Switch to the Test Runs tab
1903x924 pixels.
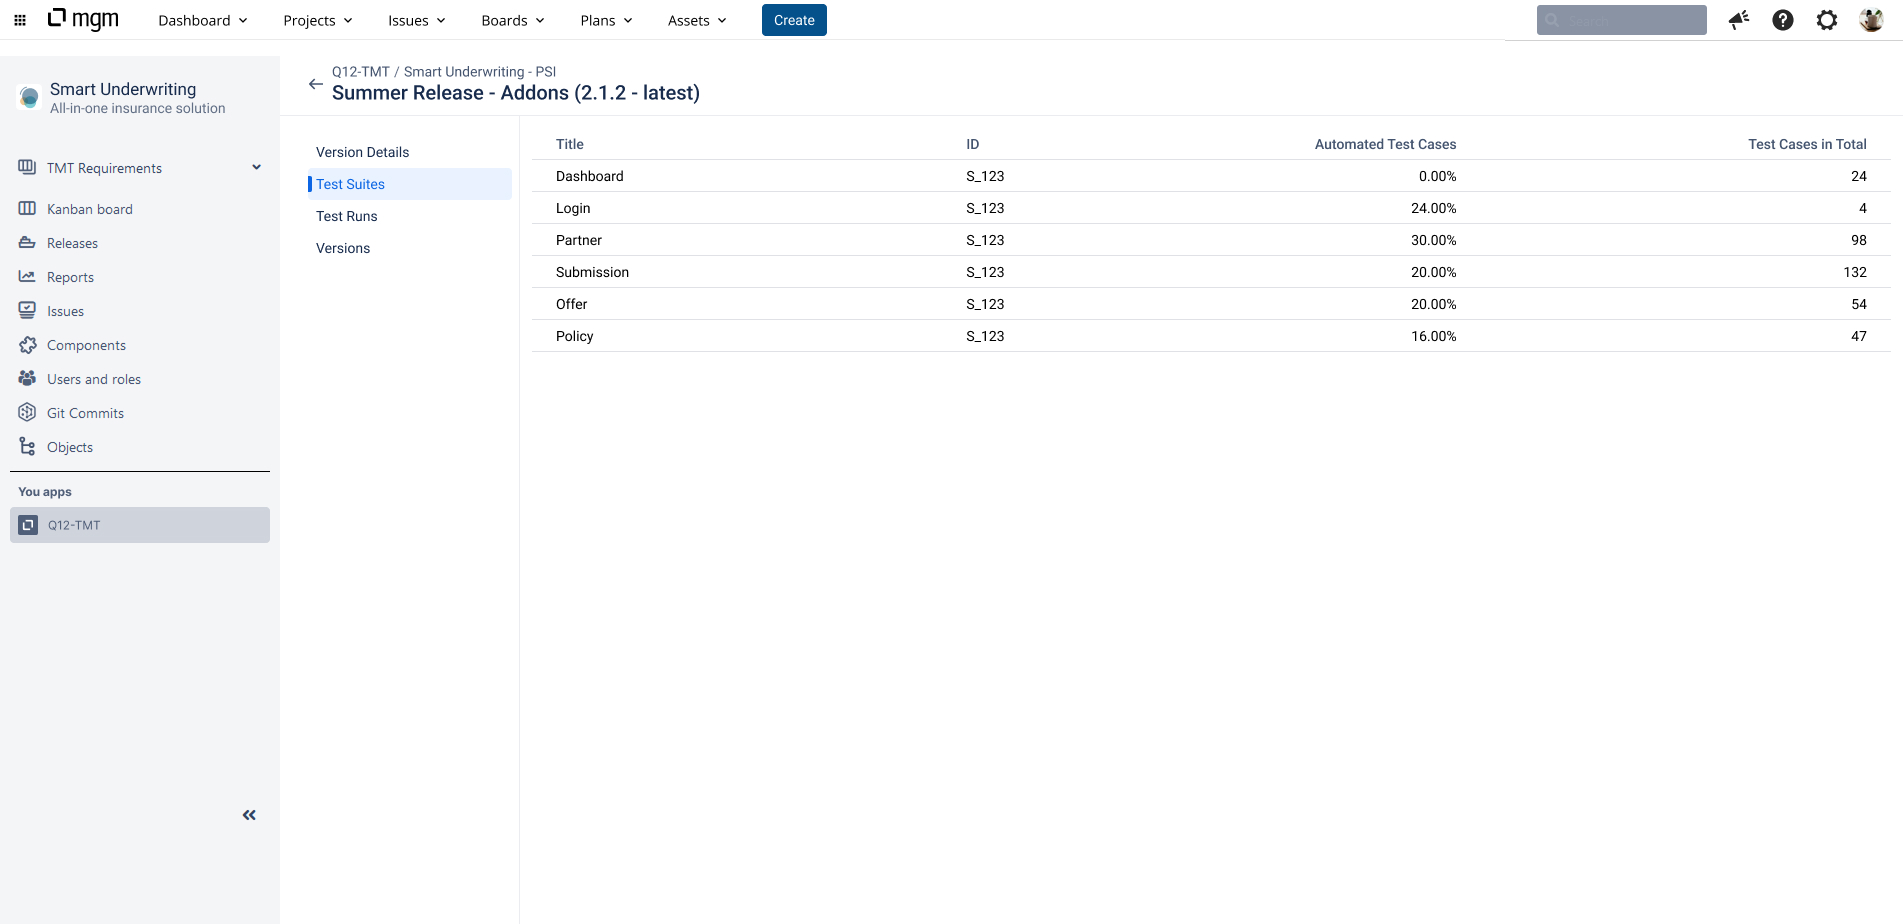(346, 216)
